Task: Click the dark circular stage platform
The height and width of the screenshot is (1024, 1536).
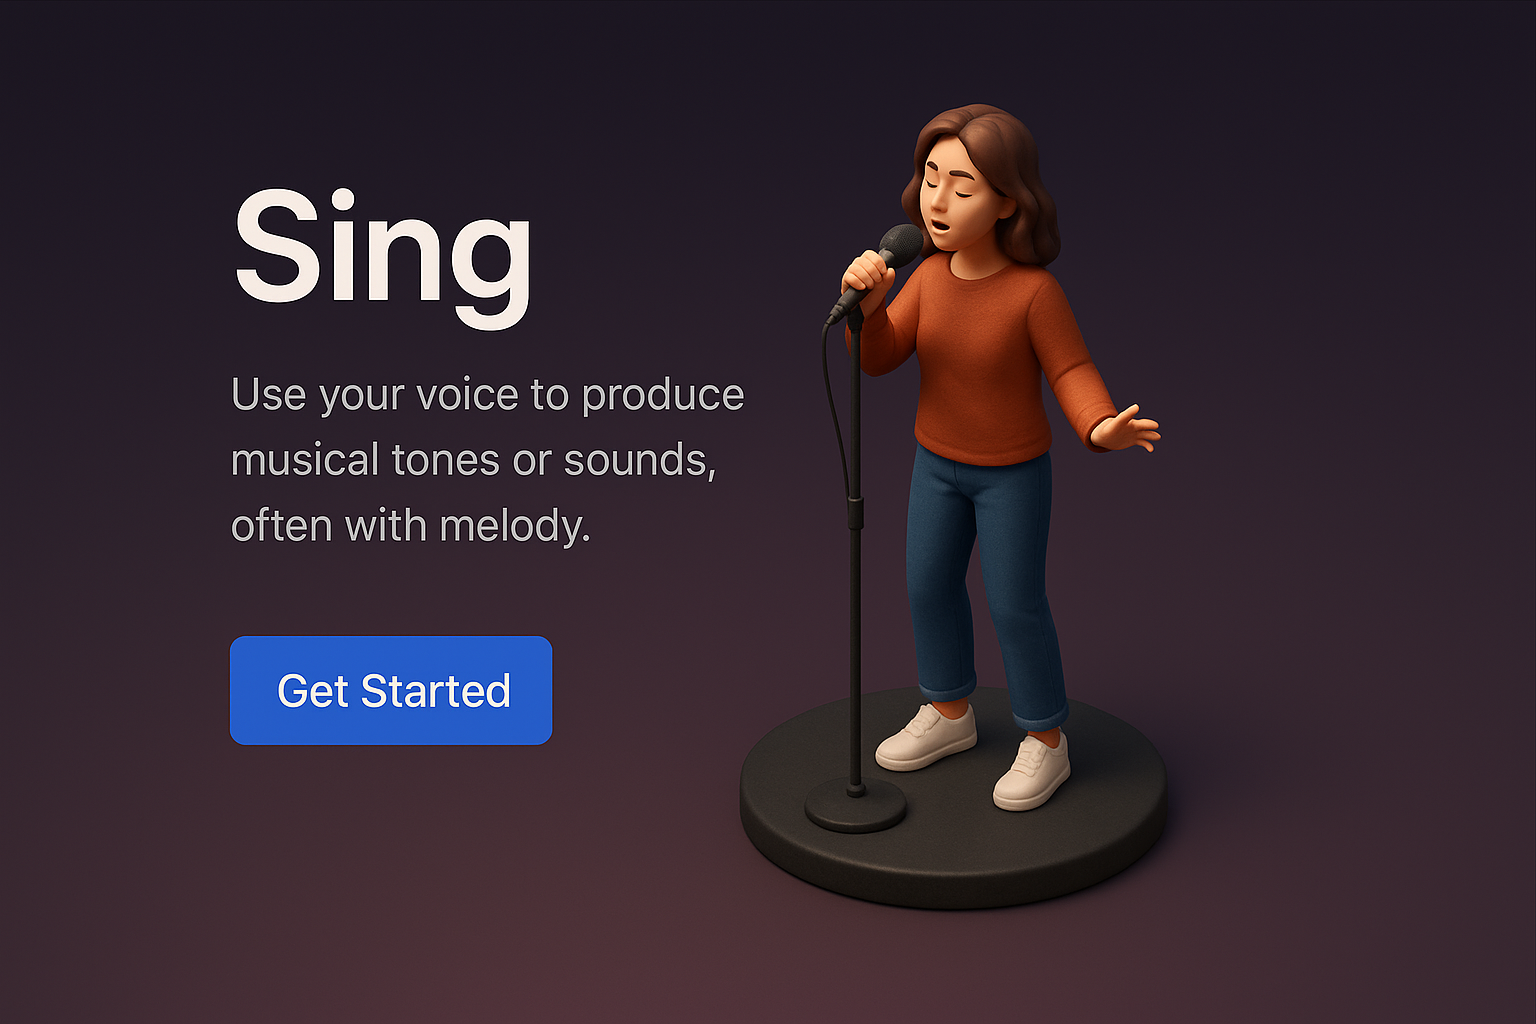Action: (953, 800)
